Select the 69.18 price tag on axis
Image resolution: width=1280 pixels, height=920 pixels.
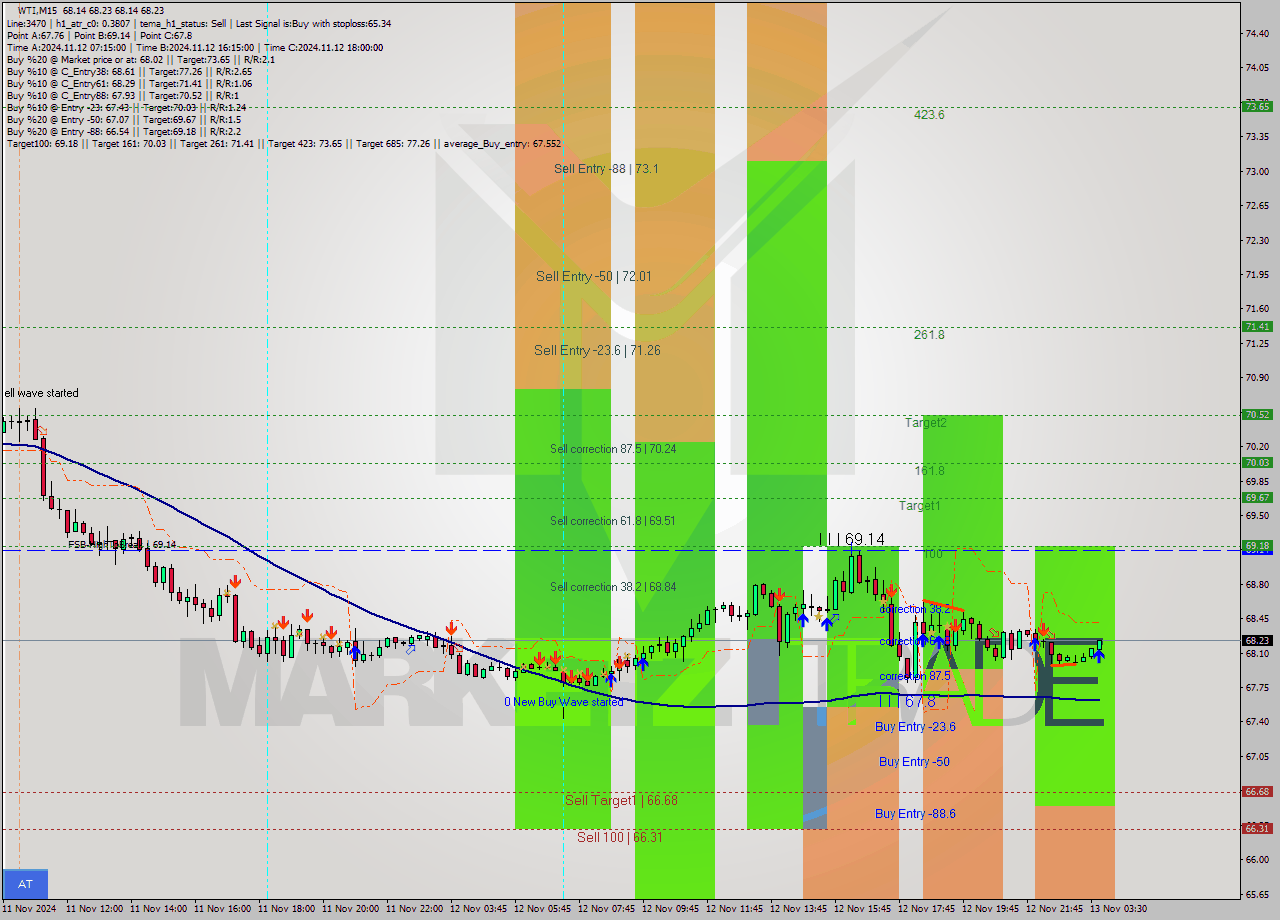tap(1257, 546)
